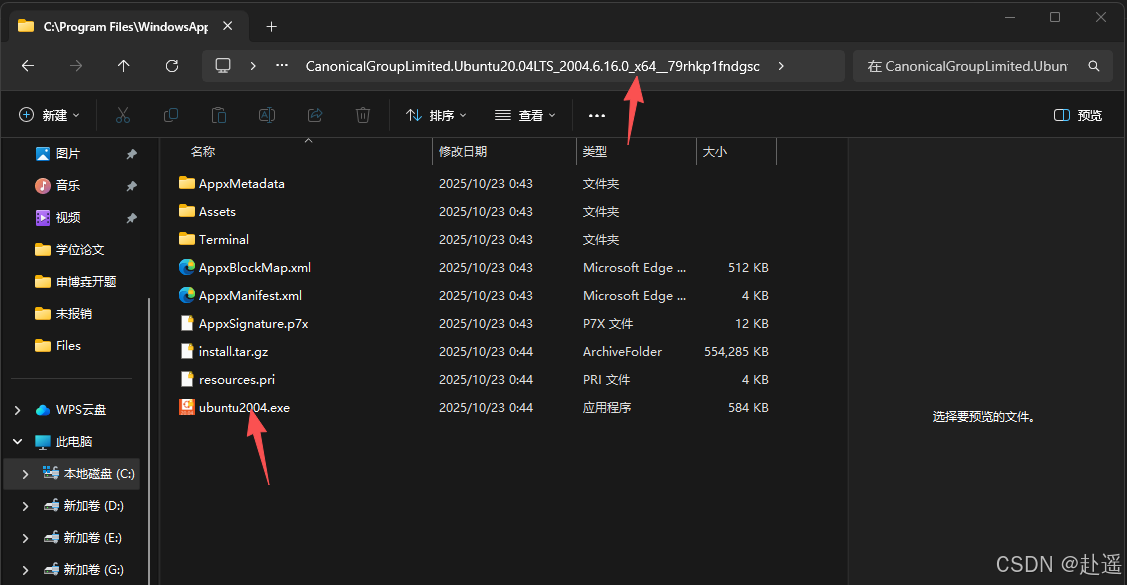Show hidden path segments via ellipsis in address bar
The image size is (1127, 585).
coord(282,65)
